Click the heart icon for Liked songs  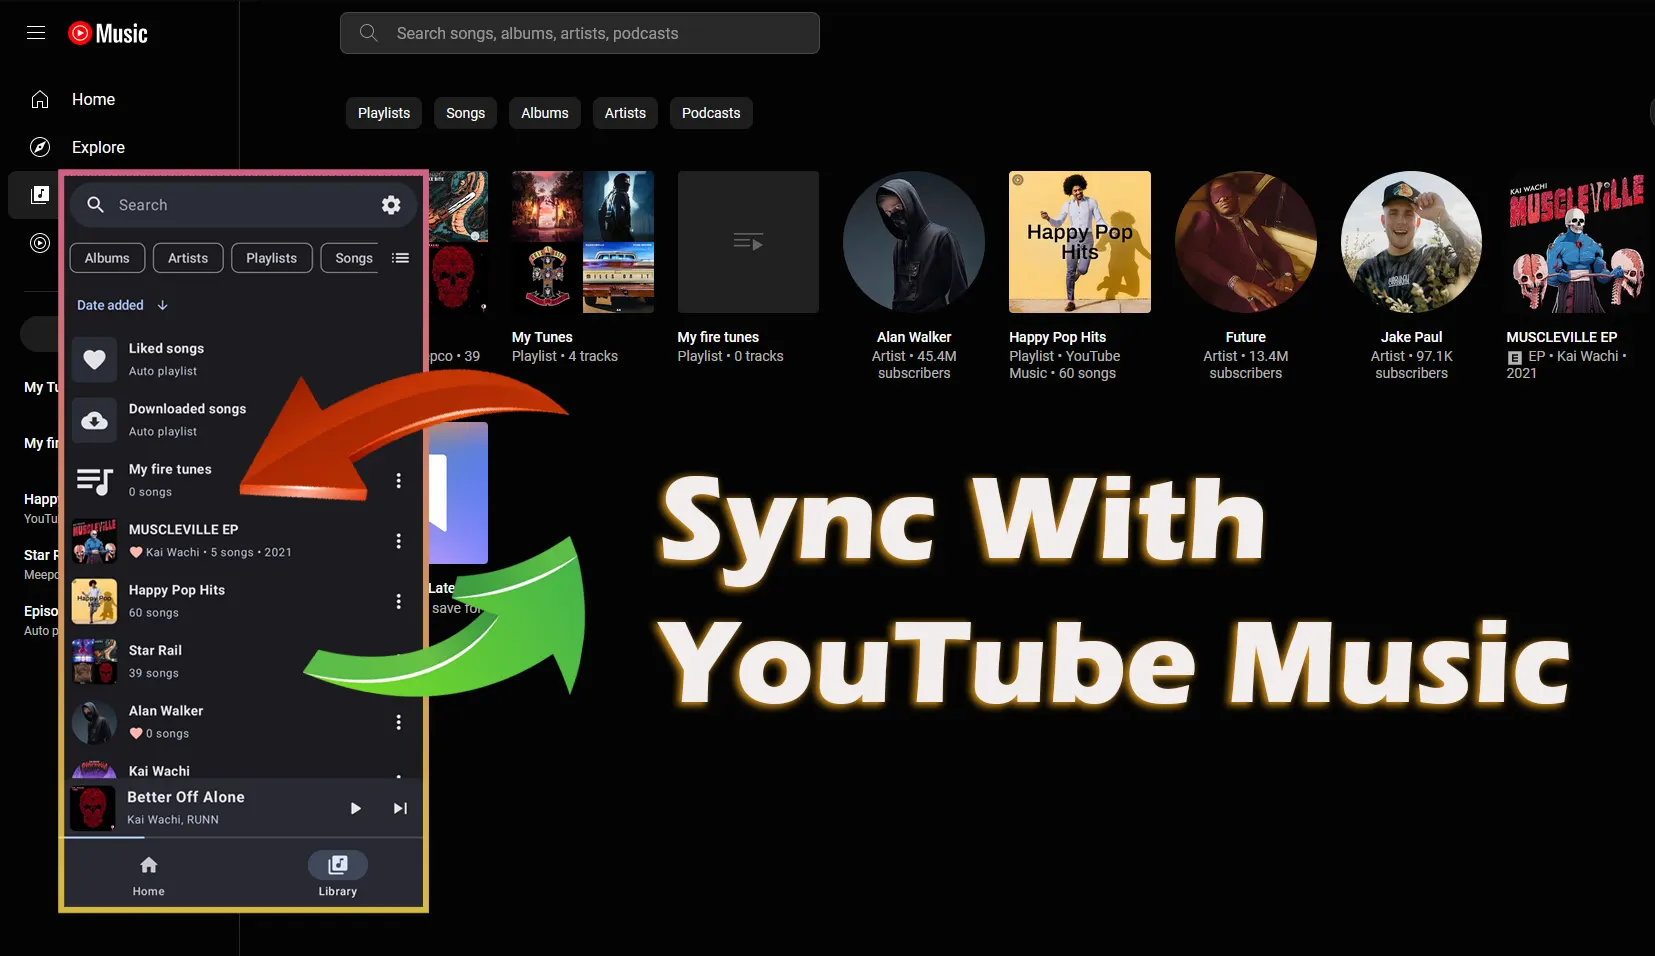94,359
